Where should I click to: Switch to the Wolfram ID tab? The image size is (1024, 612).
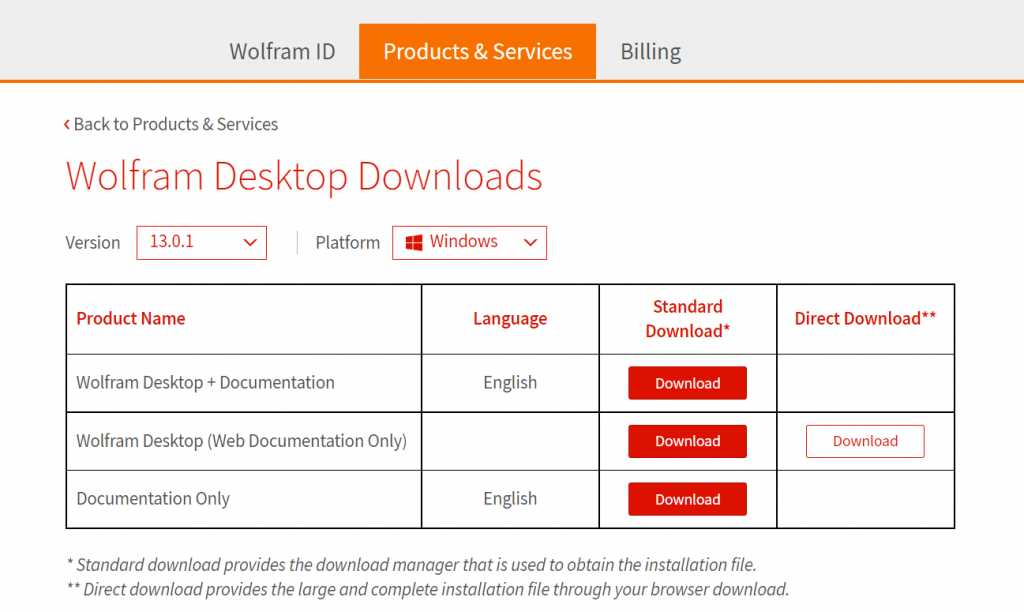[283, 51]
